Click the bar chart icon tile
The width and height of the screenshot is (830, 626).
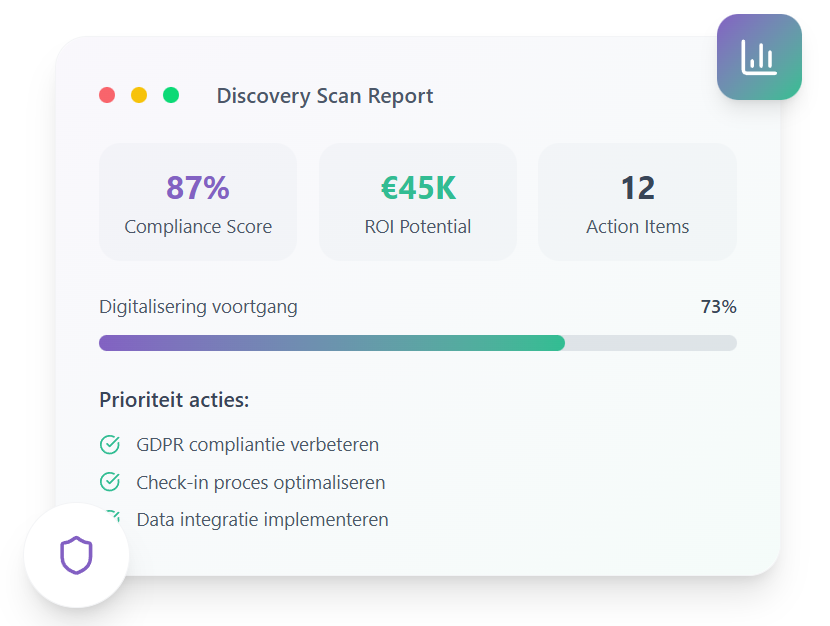click(x=759, y=57)
